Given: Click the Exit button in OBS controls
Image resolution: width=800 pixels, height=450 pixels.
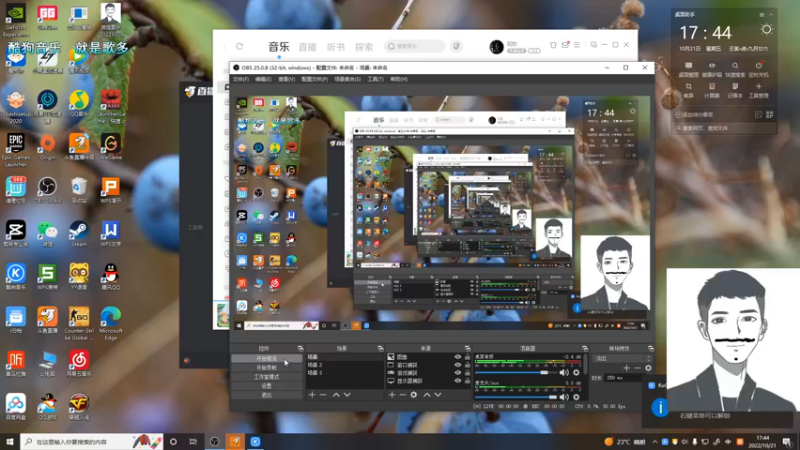Looking at the screenshot, I should pos(266,395).
